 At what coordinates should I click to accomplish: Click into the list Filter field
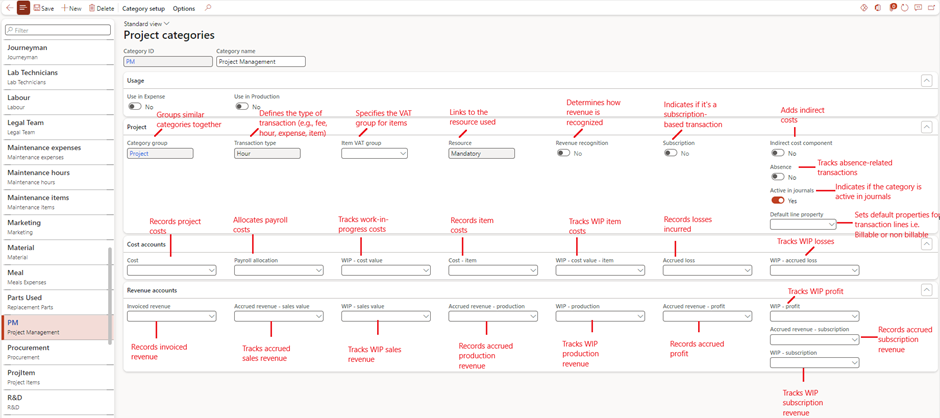58,29
